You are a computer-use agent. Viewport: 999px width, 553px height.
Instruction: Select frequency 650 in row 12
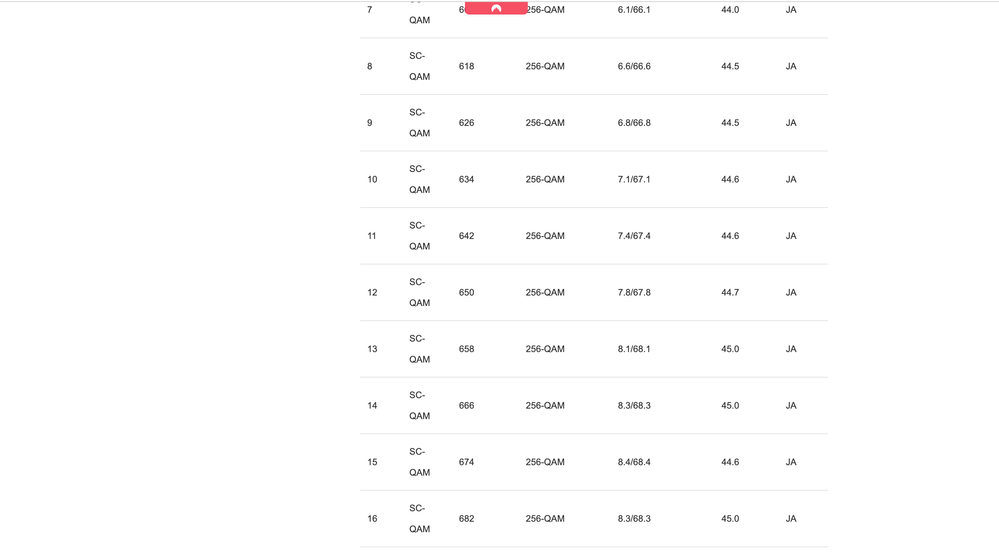click(466, 292)
